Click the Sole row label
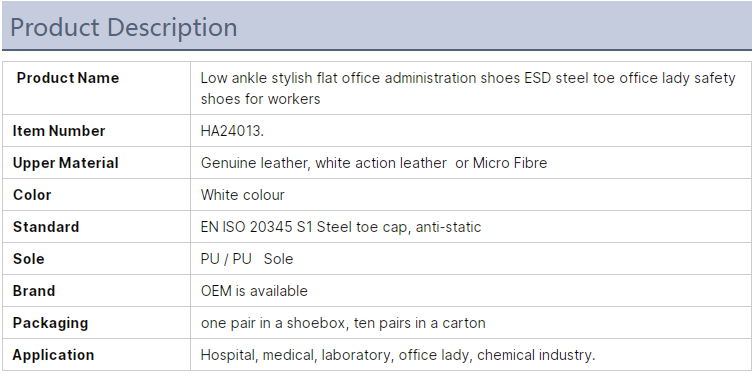Viewport: 756px width, 374px height. (28, 259)
